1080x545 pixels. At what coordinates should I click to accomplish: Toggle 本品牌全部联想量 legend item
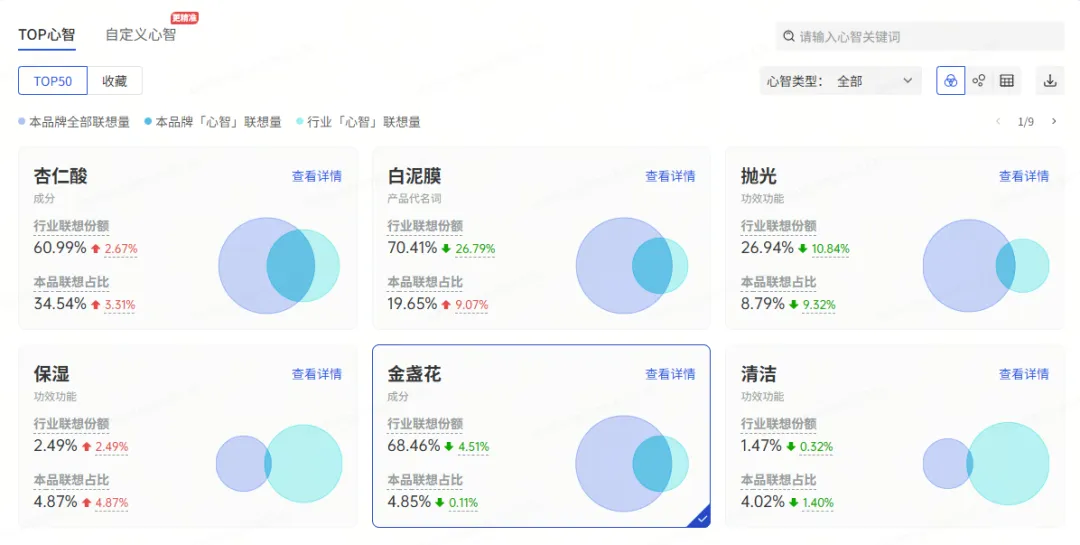pyautogui.click(x=75, y=122)
